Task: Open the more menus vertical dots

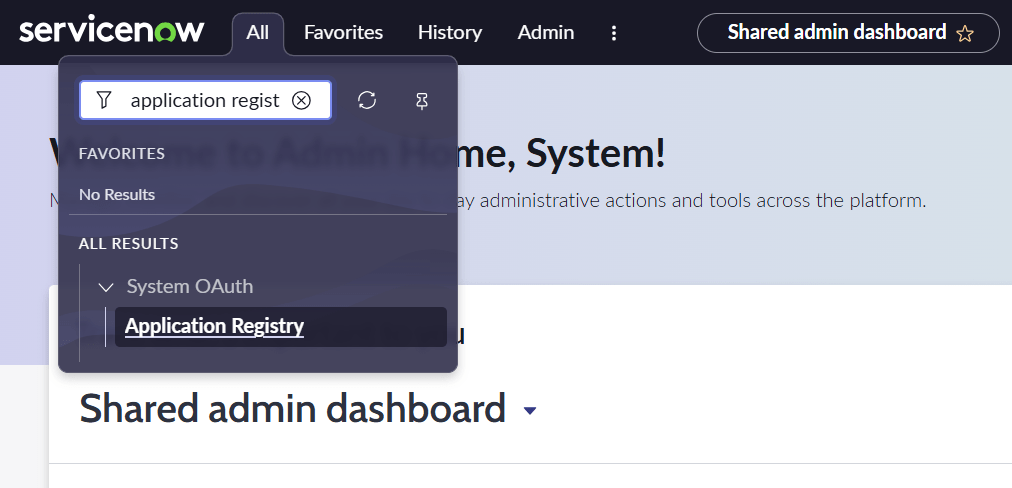Action: pyautogui.click(x=614, y=33)
